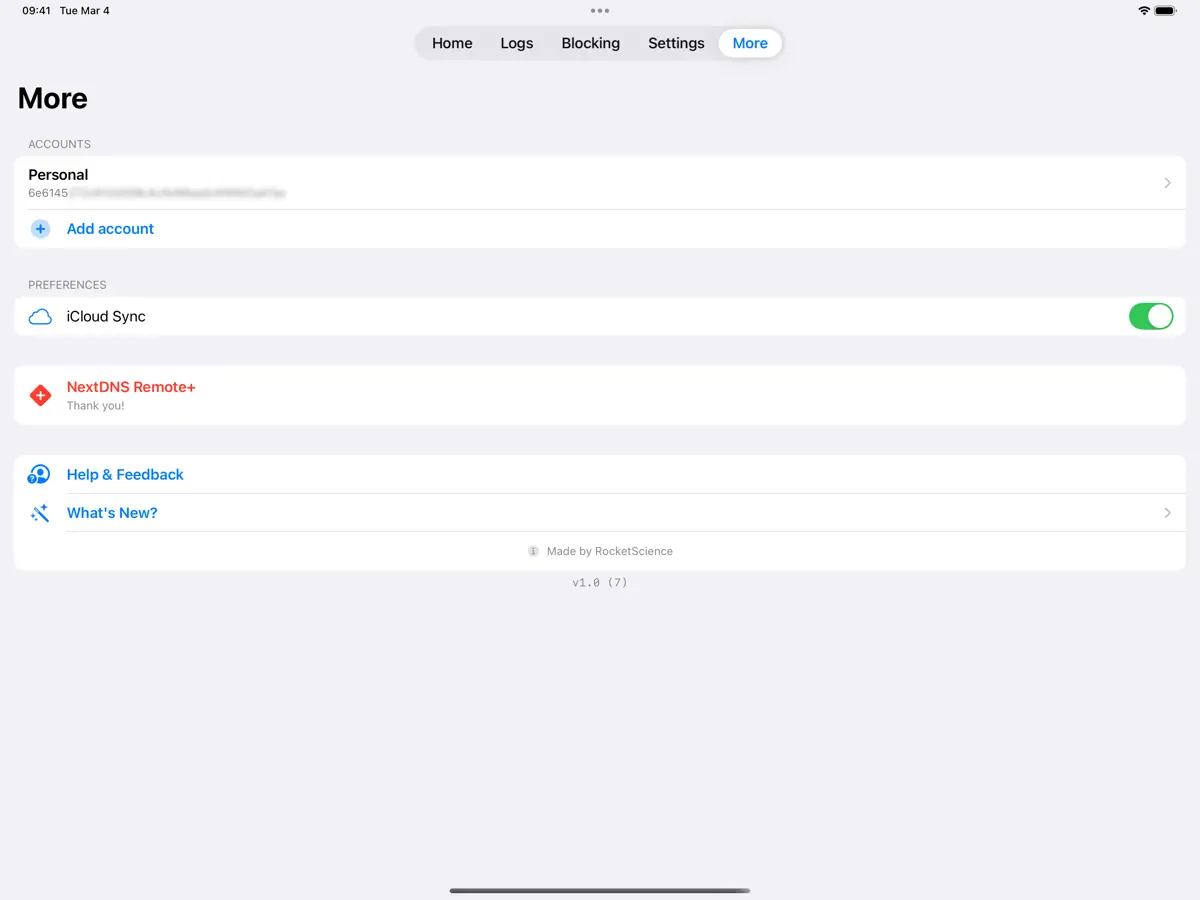The height and width of the screenshot is (900, 1200).
Task: Click the 09:41 clock in status bar
Action: click(37, 11)
